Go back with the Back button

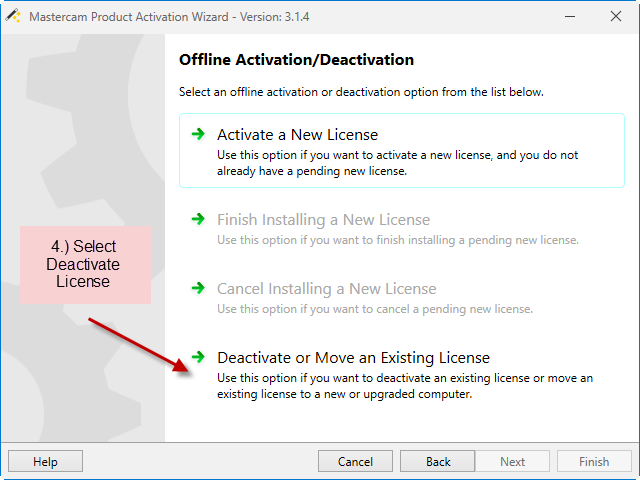tap(438, 462)
